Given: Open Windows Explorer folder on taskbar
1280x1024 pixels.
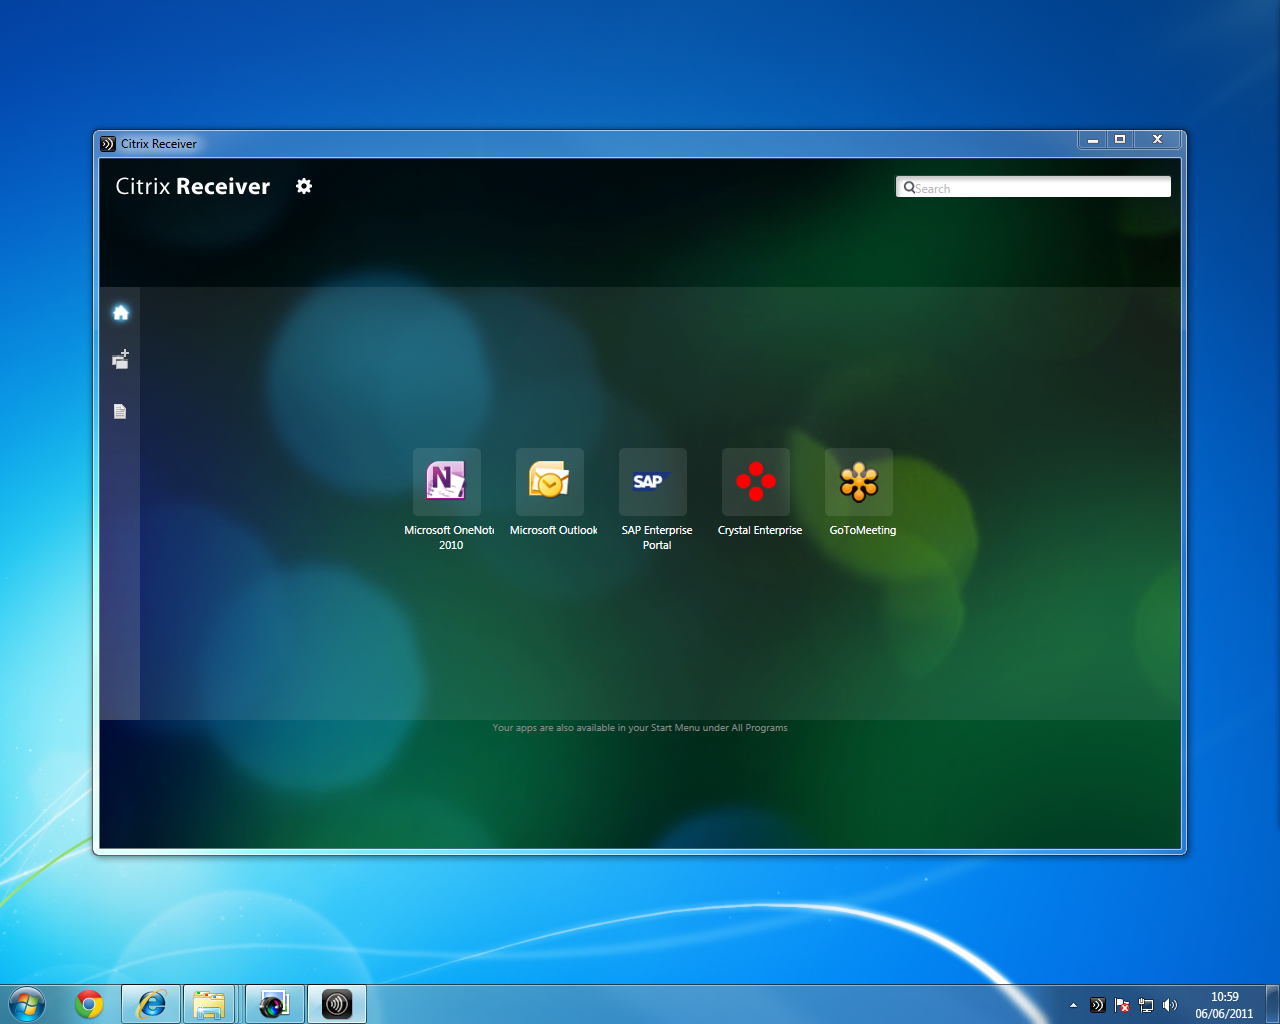Looking at the screenshot, I should click(x=209, y=1004).
